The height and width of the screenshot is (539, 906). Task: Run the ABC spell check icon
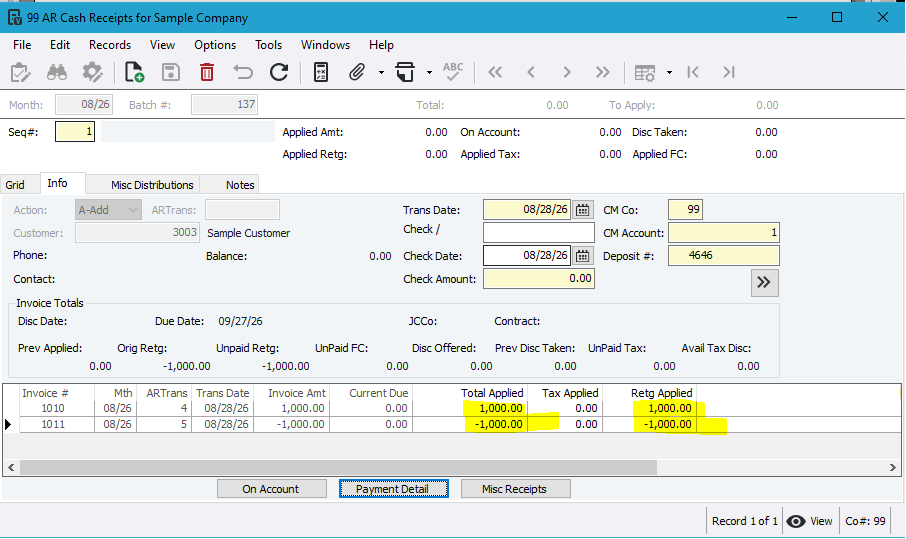point(453,72)
